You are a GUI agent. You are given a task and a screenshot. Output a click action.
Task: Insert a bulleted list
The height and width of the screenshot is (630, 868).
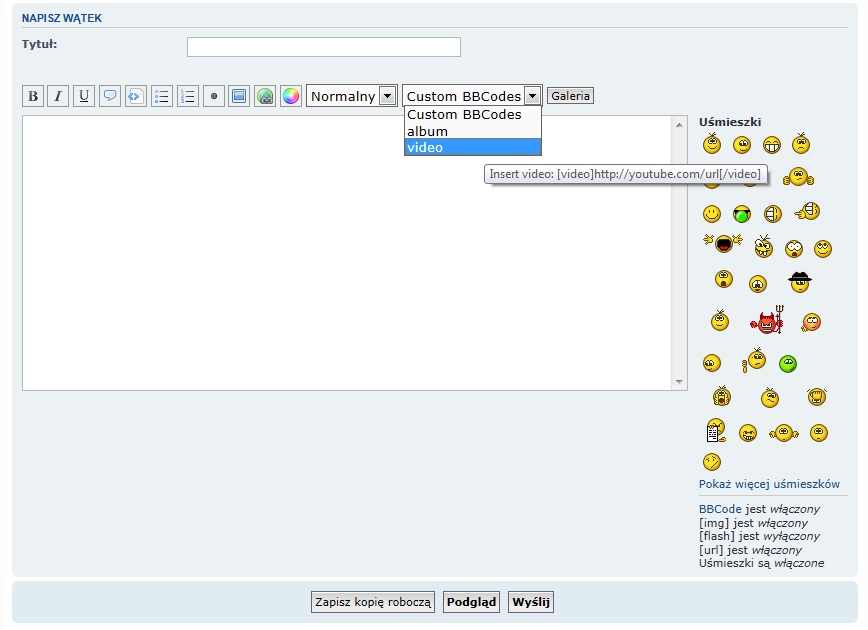click(162, 96)
